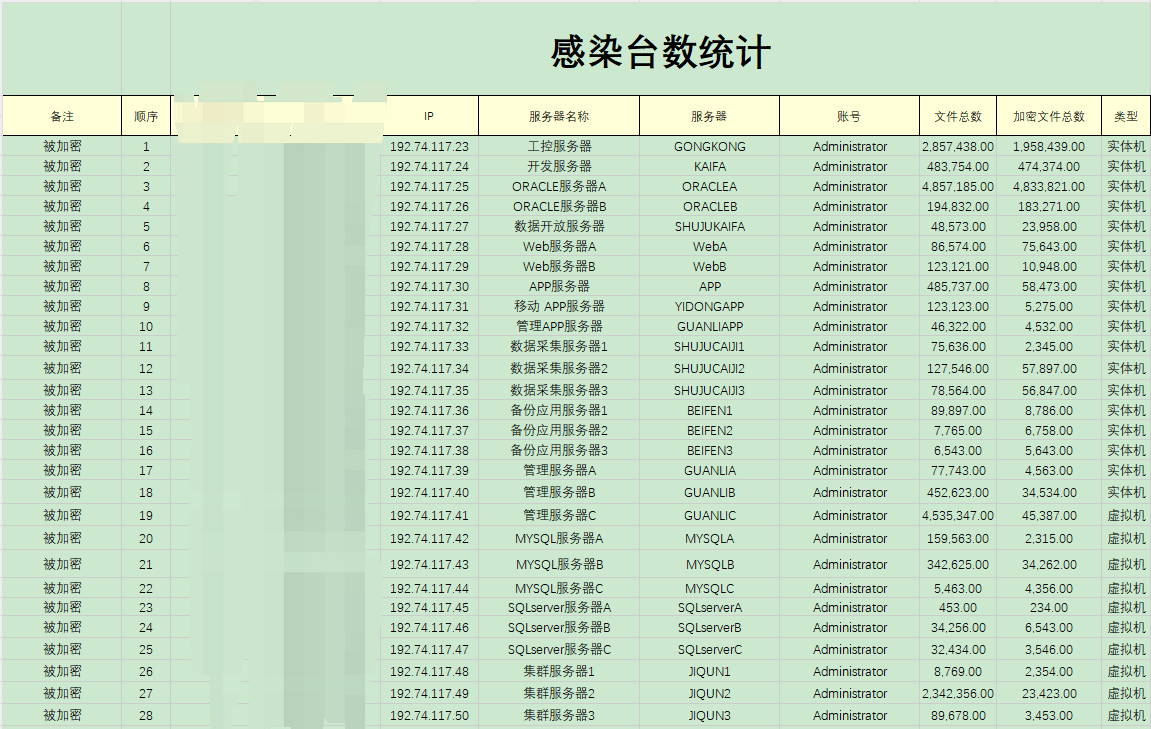The image size is (1151, 729).
Task: Click the 加密文件总数 header cell
Action: tap(1048, 116)
